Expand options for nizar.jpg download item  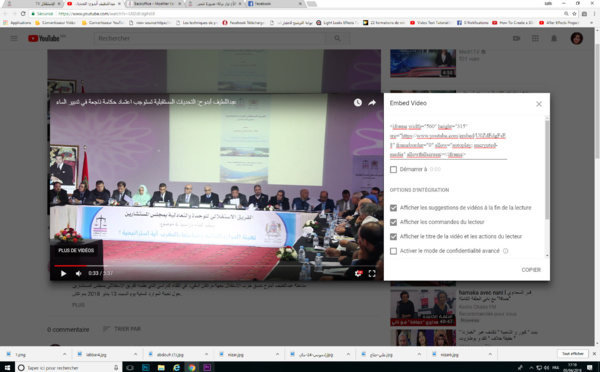277,354
